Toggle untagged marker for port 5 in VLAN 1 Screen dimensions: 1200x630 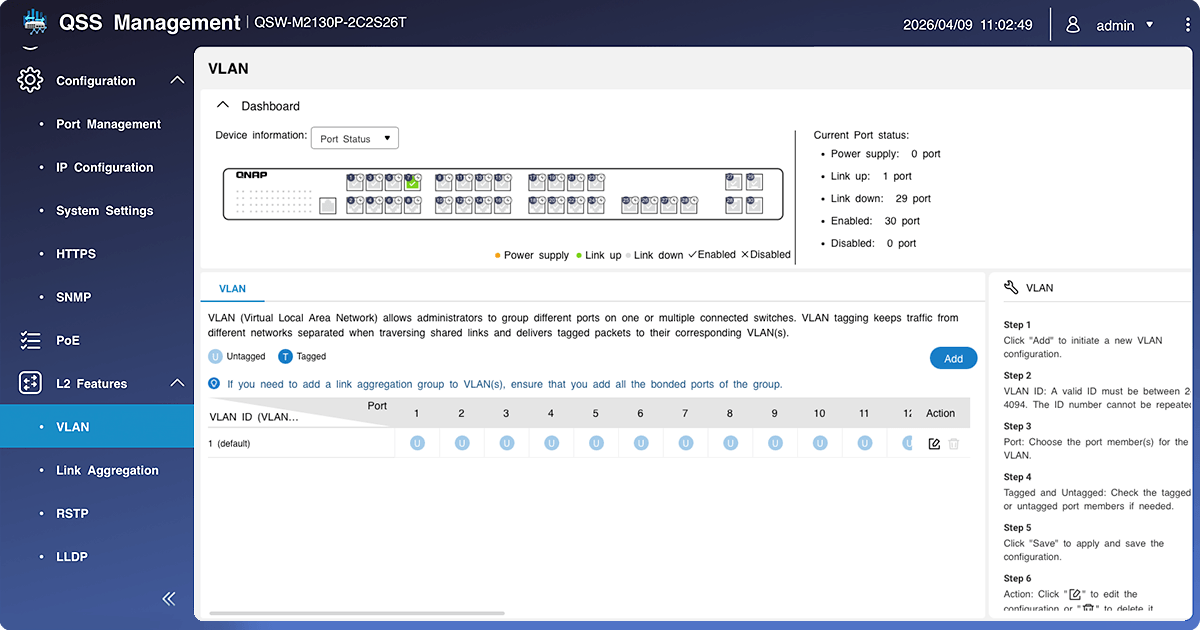tap(595, 443)
